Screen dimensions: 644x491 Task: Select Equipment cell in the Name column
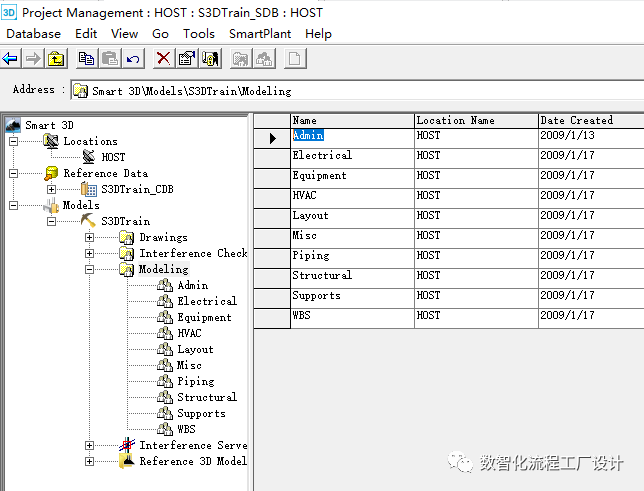click(352, 178)
